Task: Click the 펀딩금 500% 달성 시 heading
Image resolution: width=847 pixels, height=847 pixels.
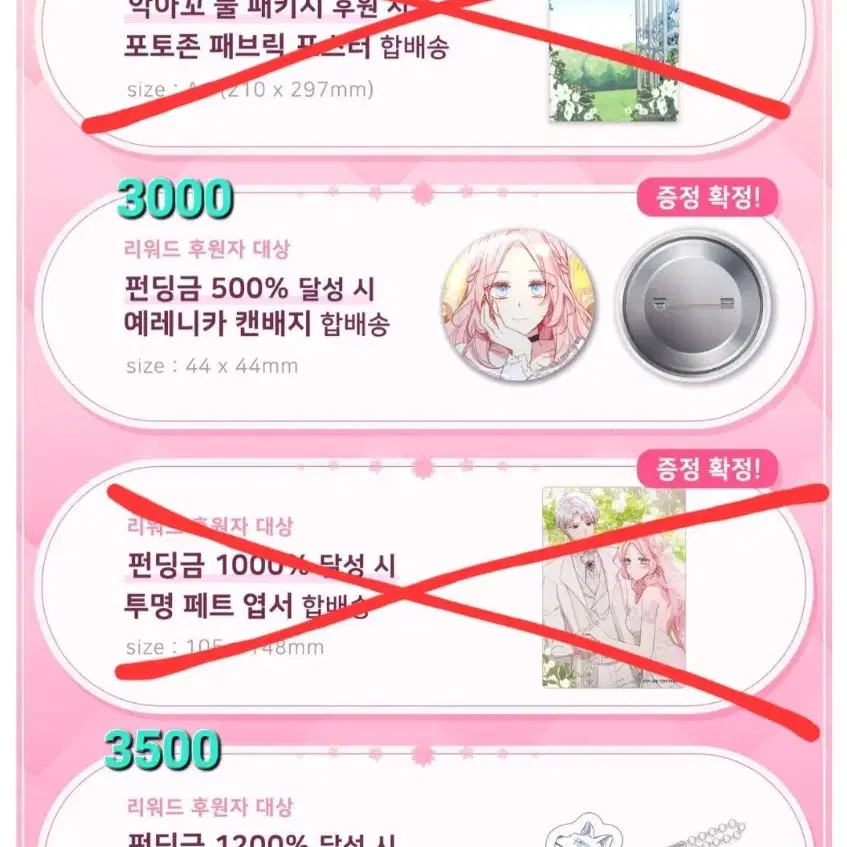Action: (249, 288)
